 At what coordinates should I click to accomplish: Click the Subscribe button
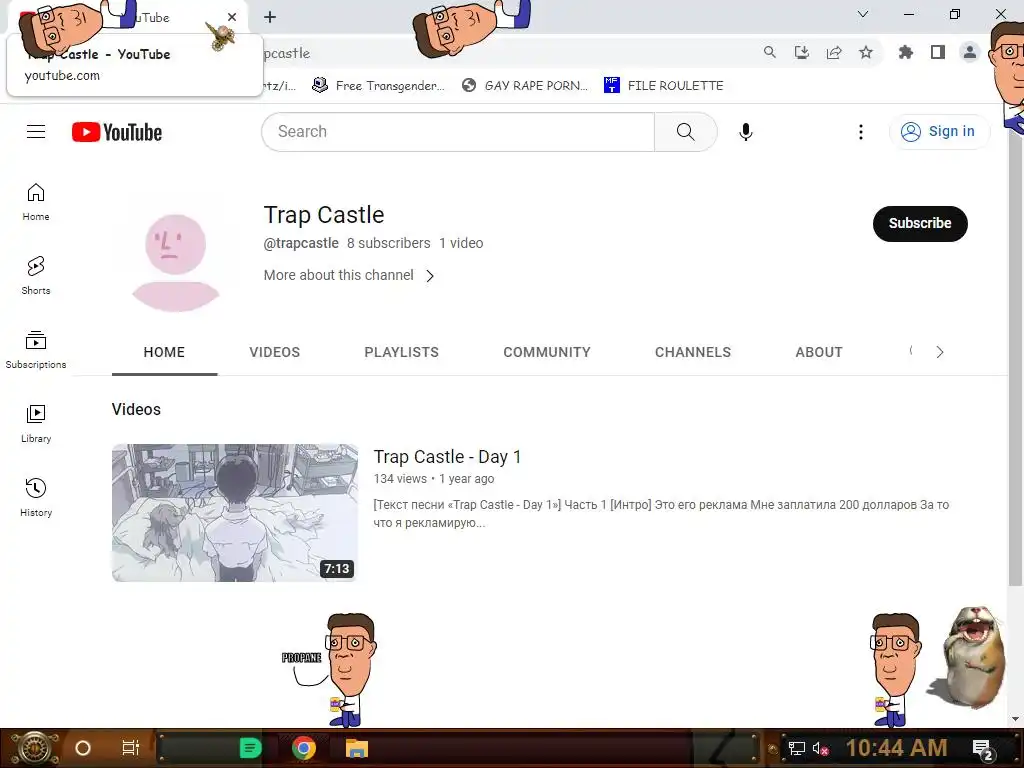click(x=920, y=223)
